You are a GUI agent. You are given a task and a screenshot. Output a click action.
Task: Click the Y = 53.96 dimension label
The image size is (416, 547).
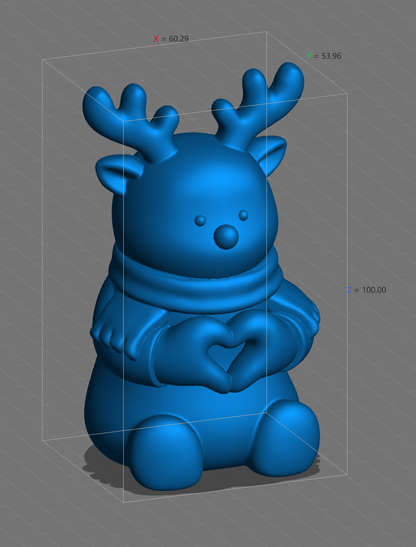pyautogui.click(x=324, y=56)
